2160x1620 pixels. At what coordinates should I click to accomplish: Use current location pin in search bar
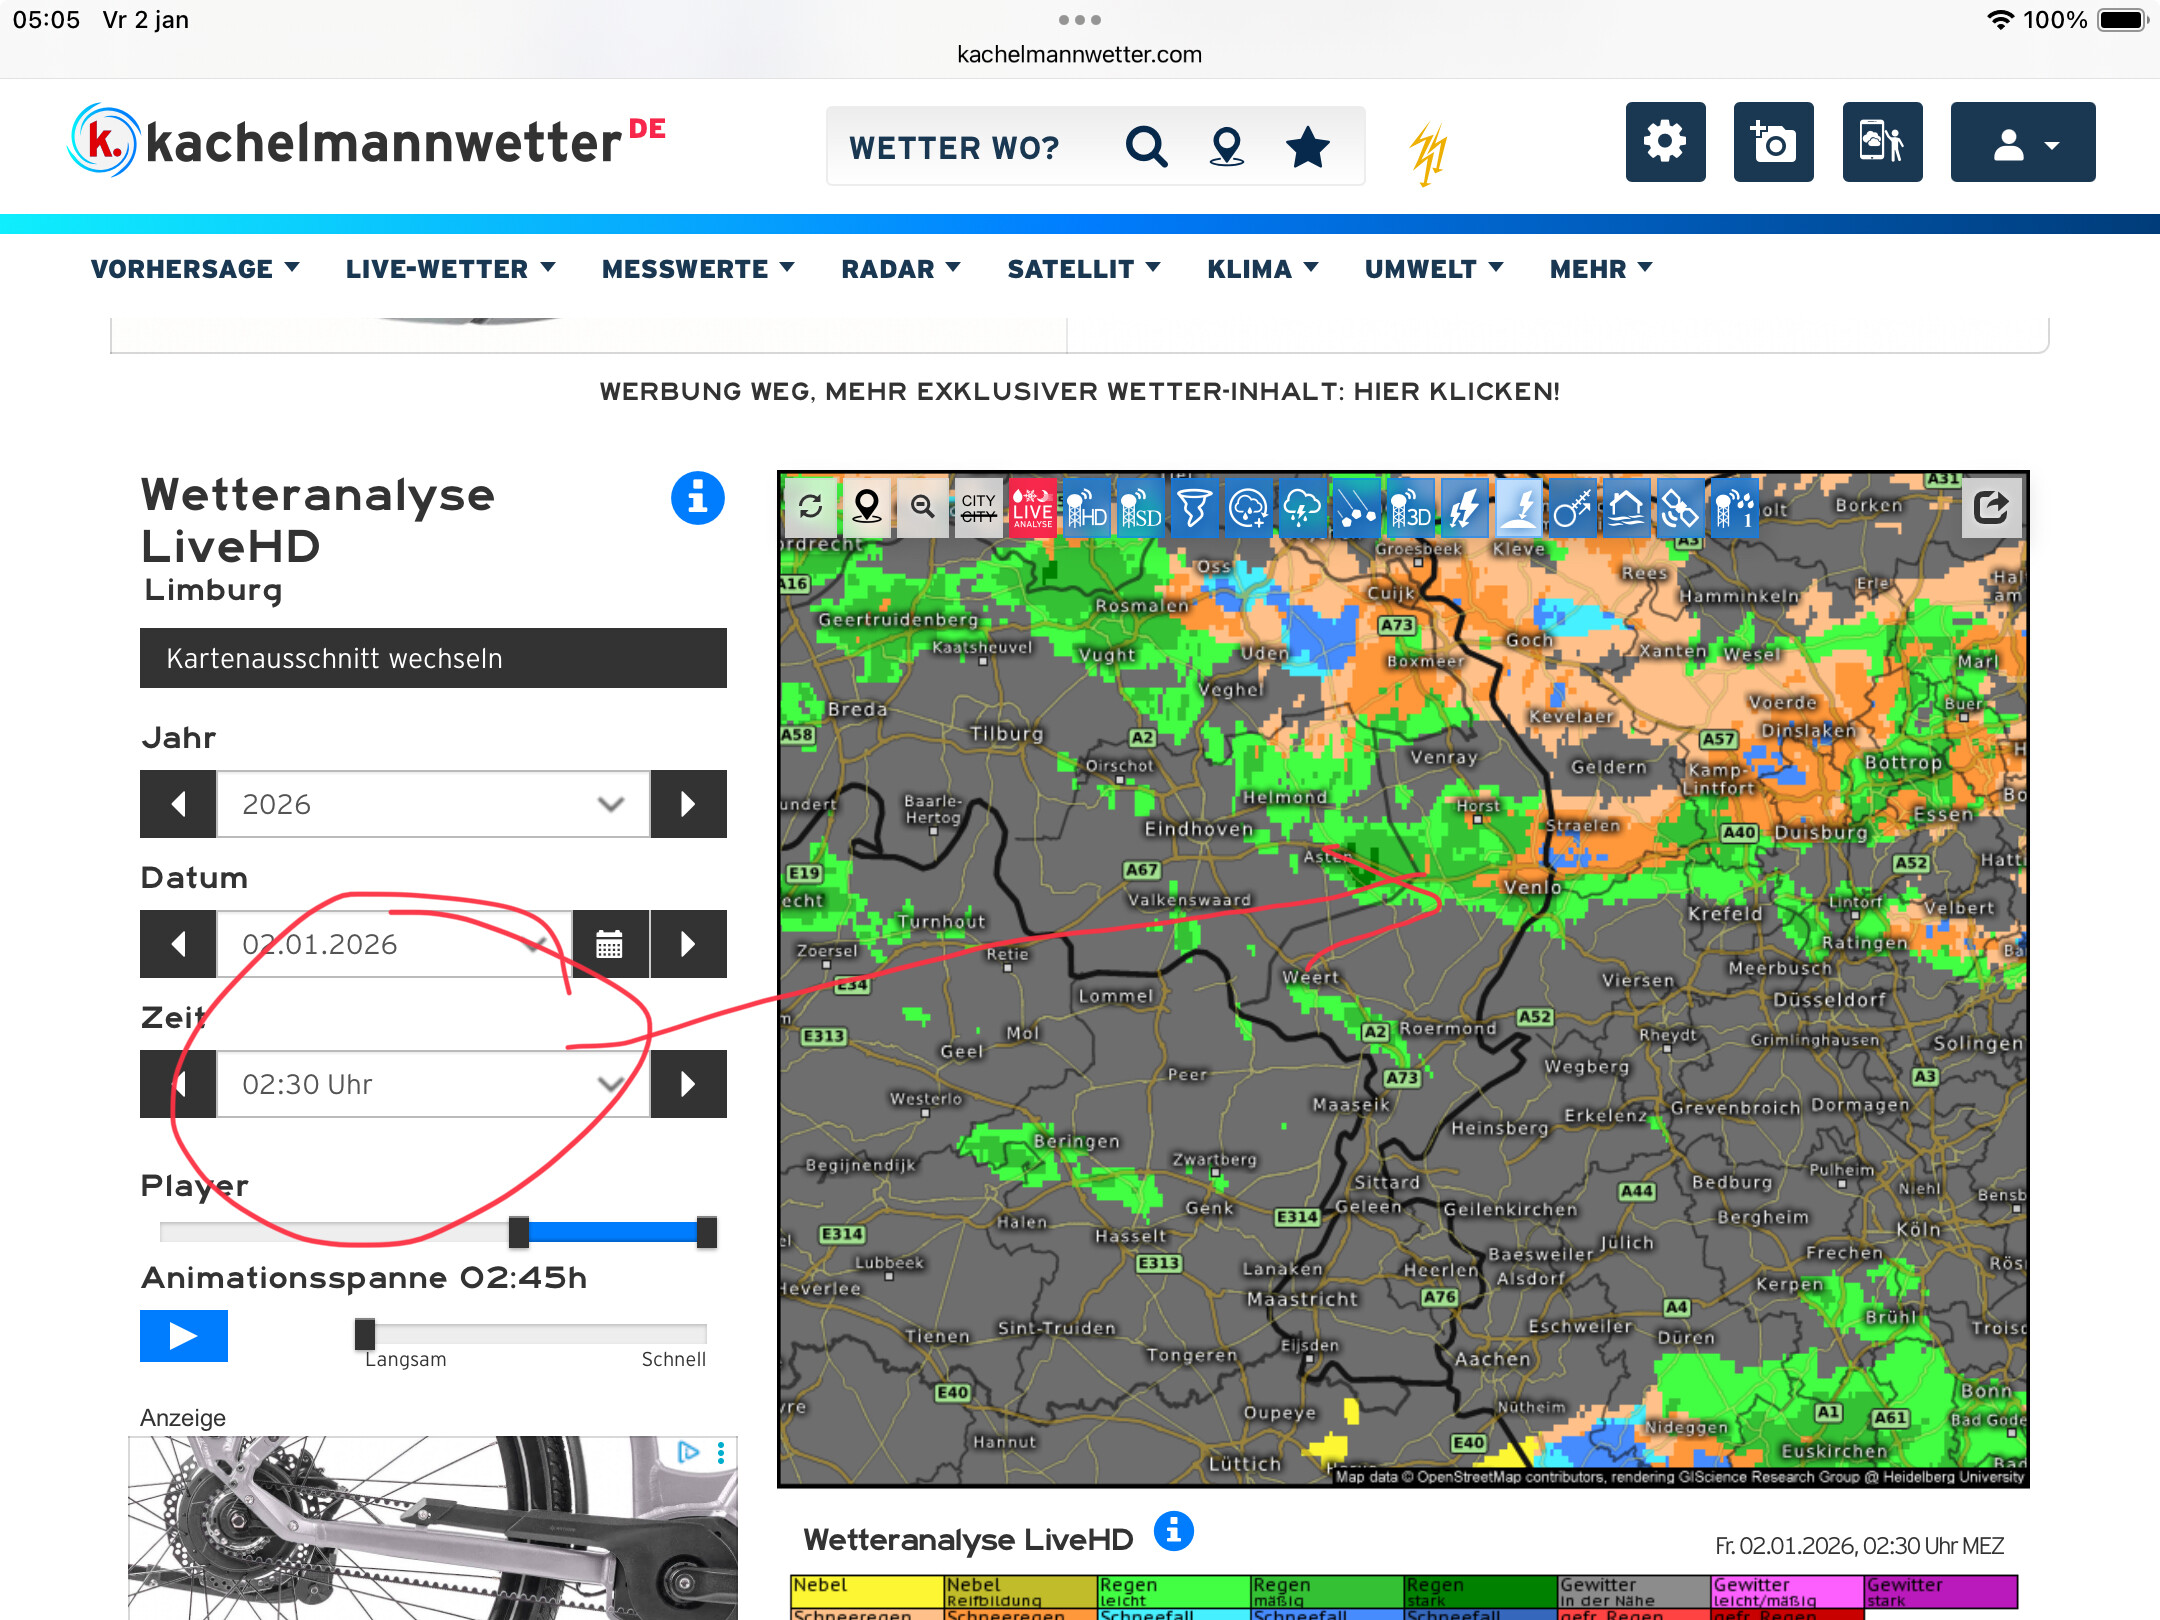[x=1227, y=147]
